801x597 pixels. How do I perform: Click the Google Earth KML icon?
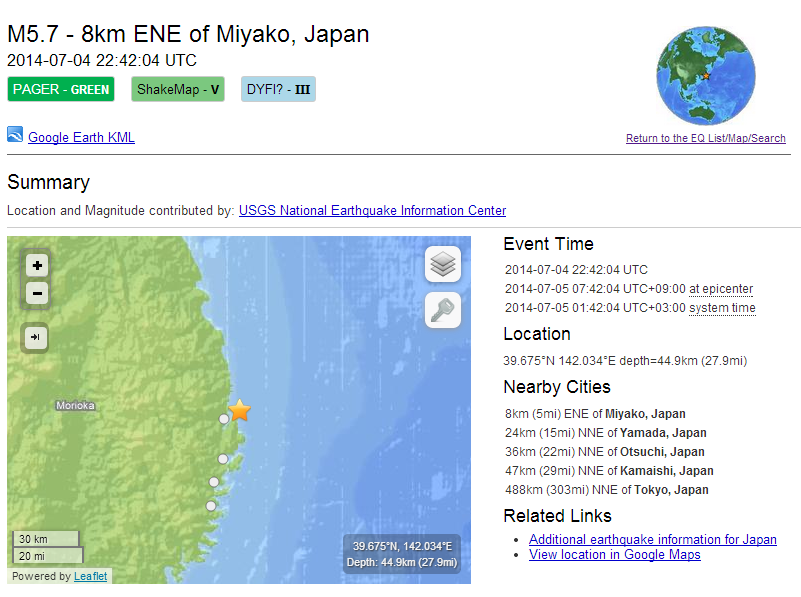[15, 135]
